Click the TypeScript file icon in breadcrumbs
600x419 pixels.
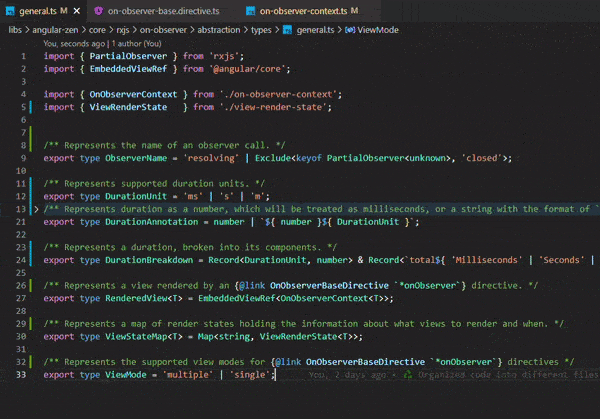point(287,30)
